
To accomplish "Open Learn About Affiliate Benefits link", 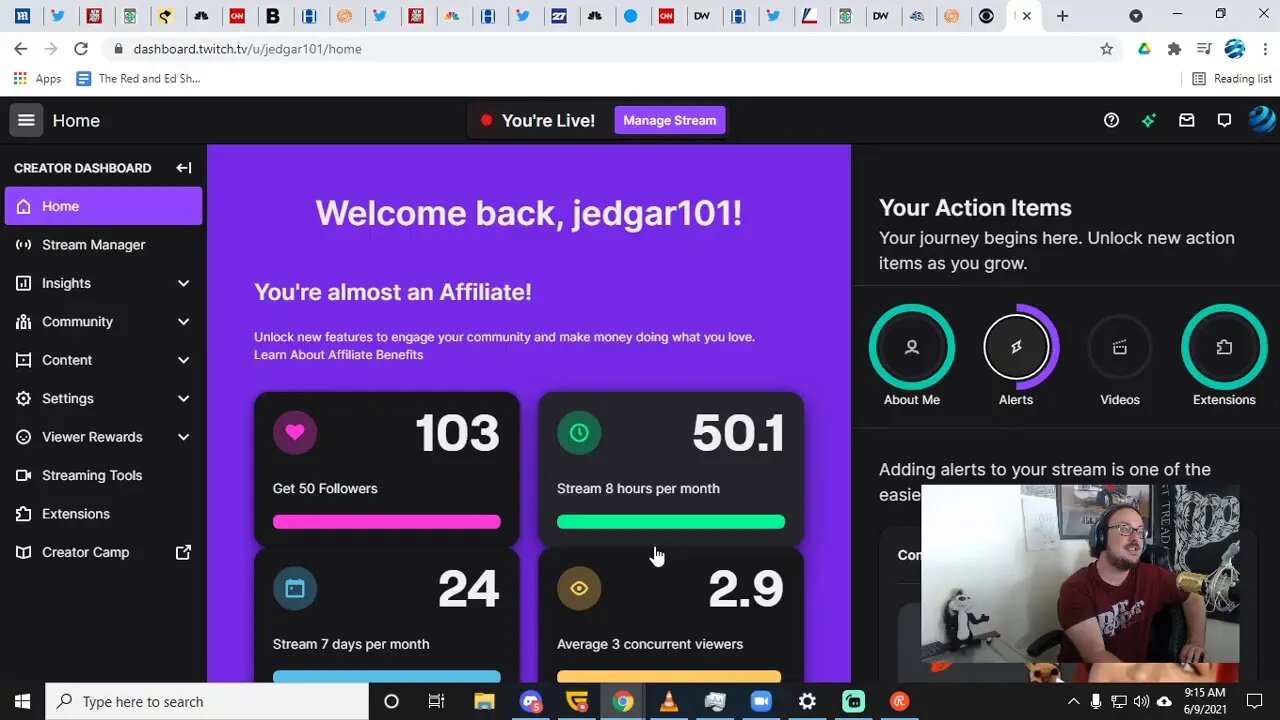I will click(x=338, y=355).
